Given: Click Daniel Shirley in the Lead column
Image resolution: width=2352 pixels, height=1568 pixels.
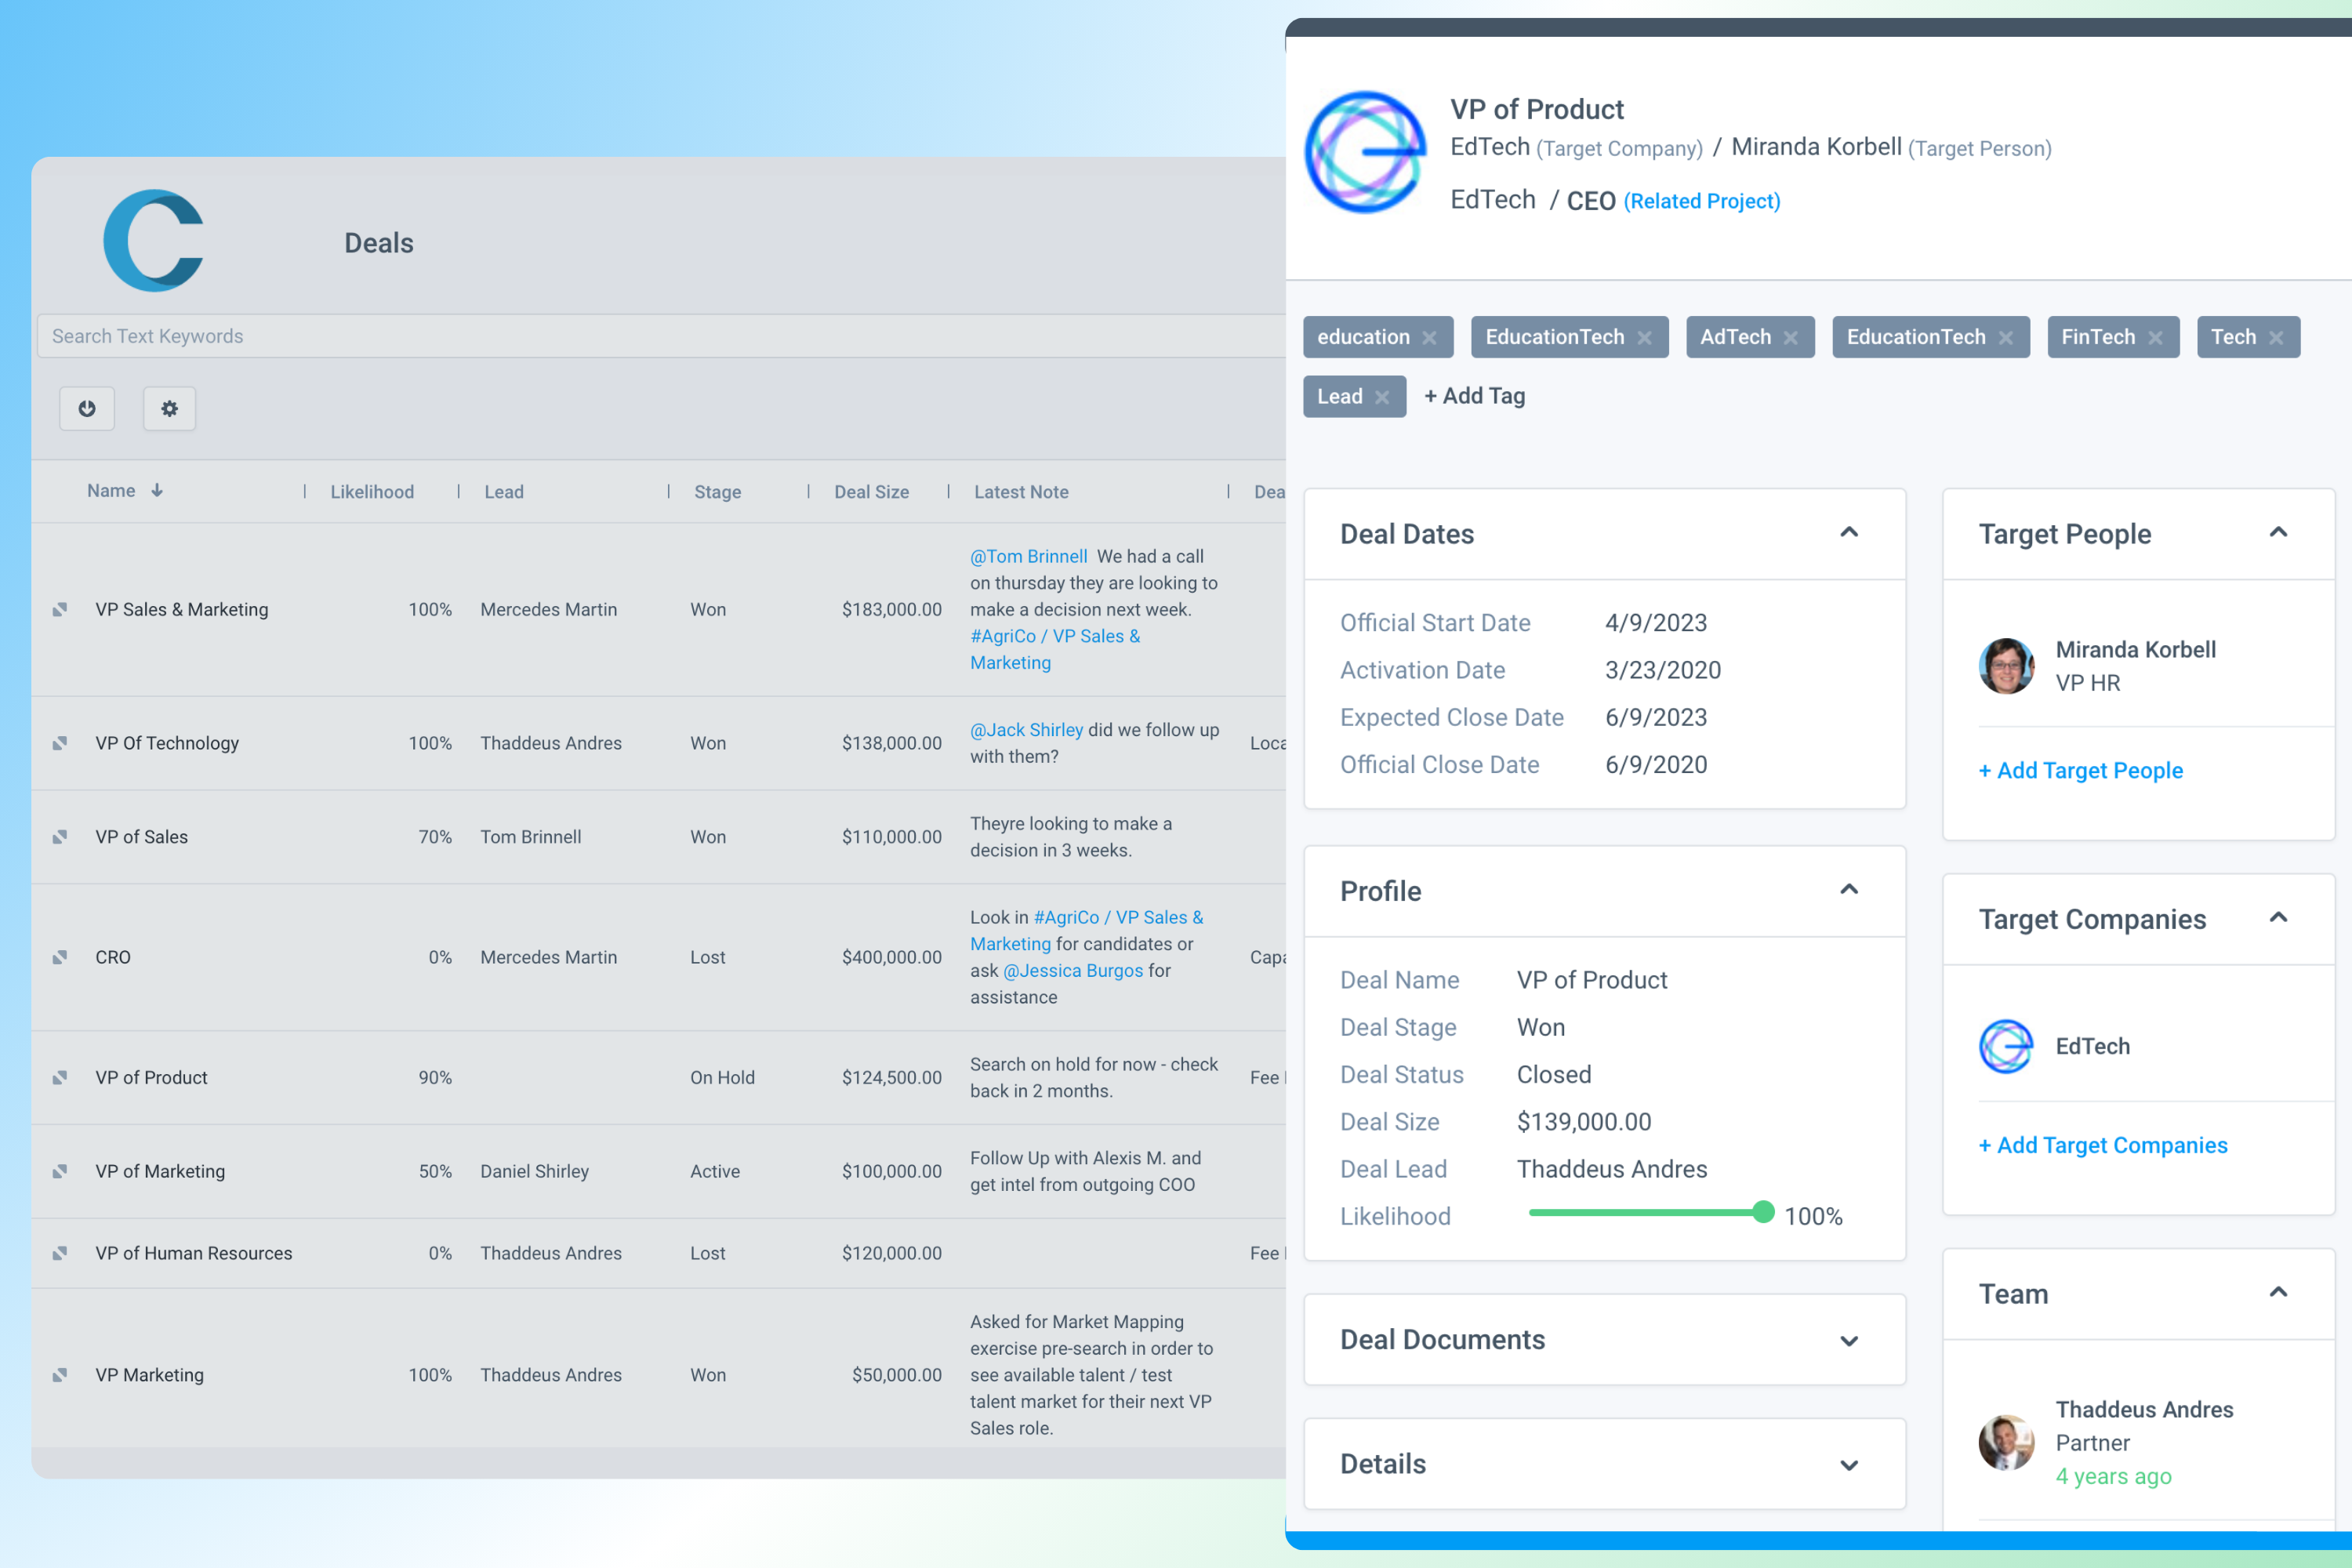Looking at the screenshot, I should pyautogui.click(x=534, y=1171).
